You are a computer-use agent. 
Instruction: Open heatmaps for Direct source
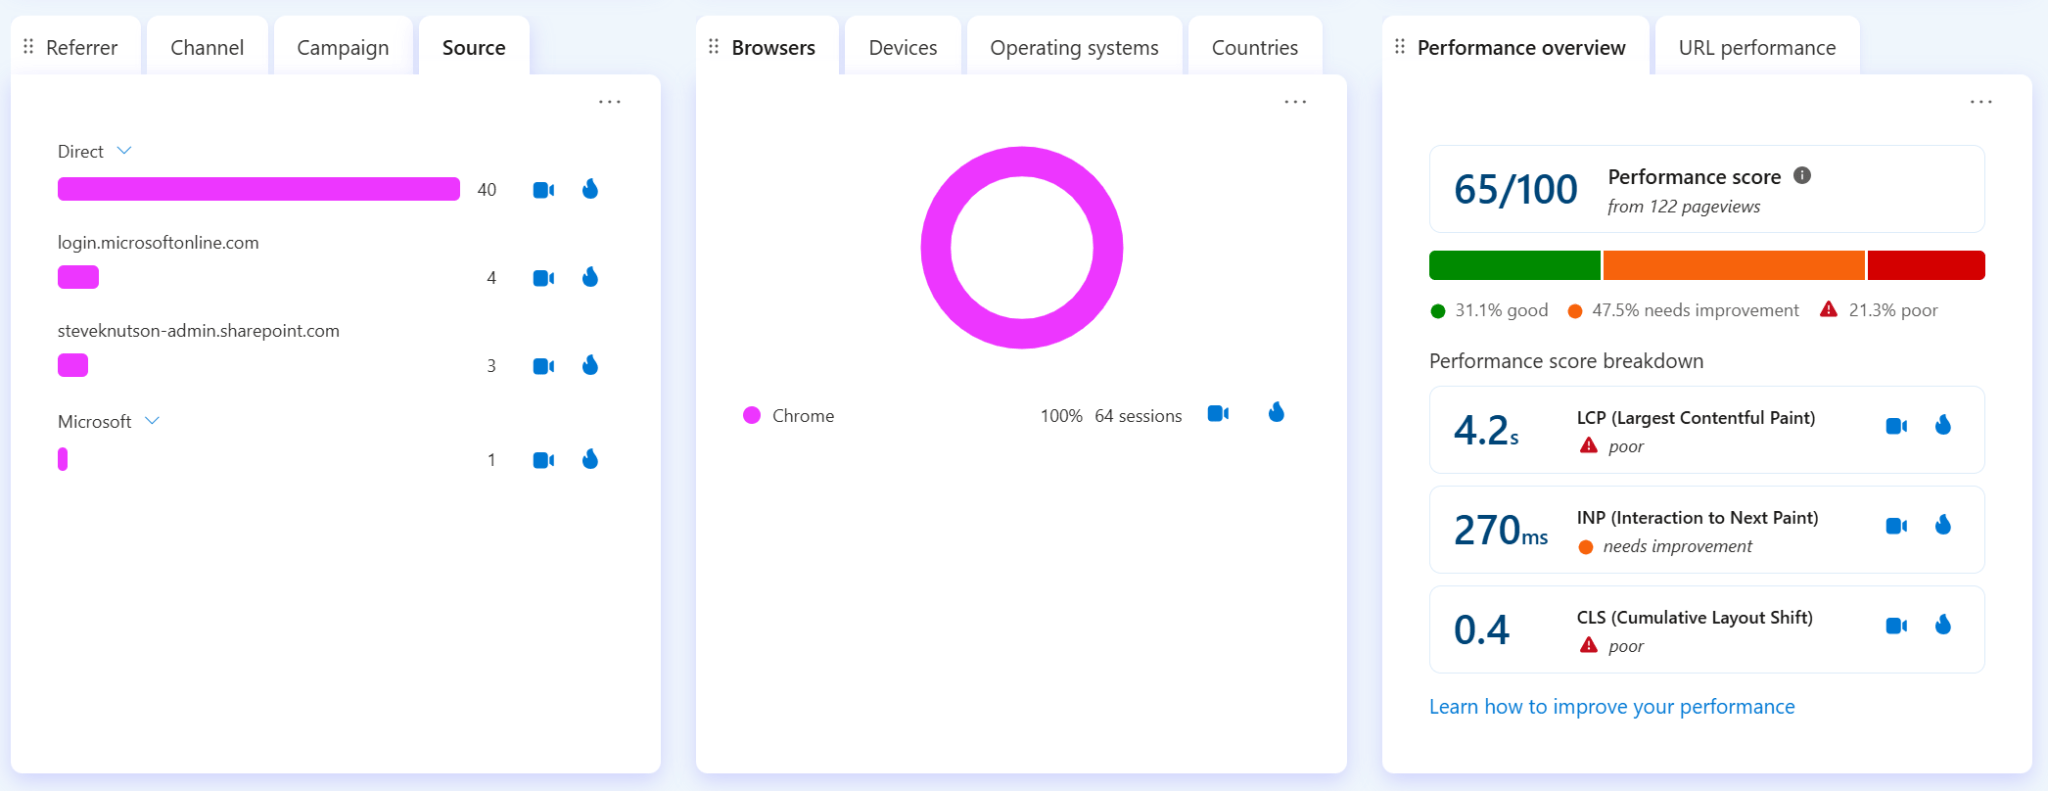590,189
